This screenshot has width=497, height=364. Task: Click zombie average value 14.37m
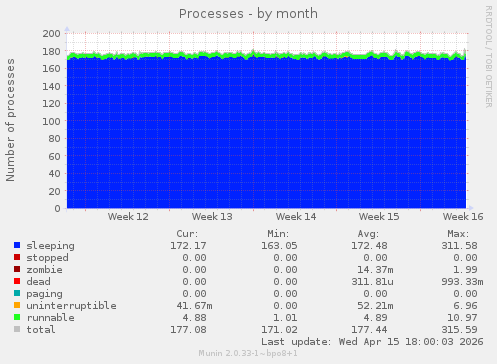375,270
